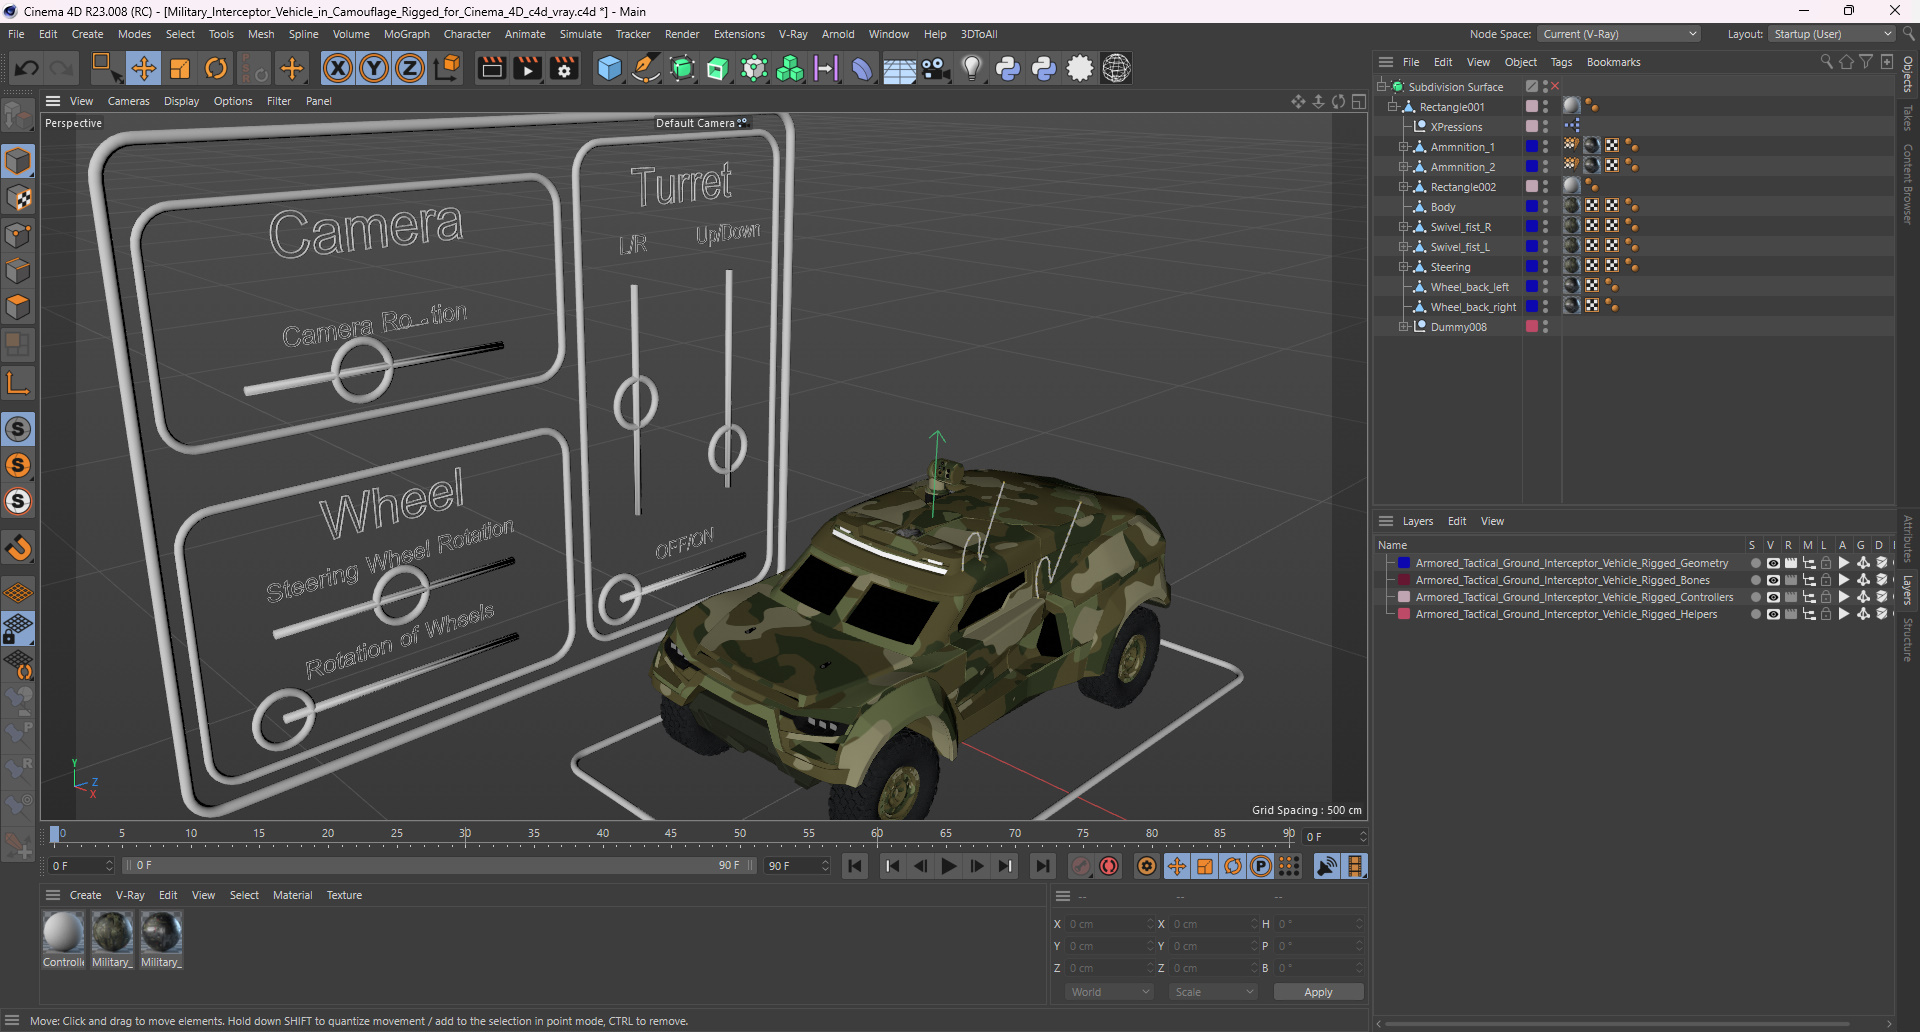Open material manager Texture menu
Screen dimensions: 1920x1032
point(344,895)
